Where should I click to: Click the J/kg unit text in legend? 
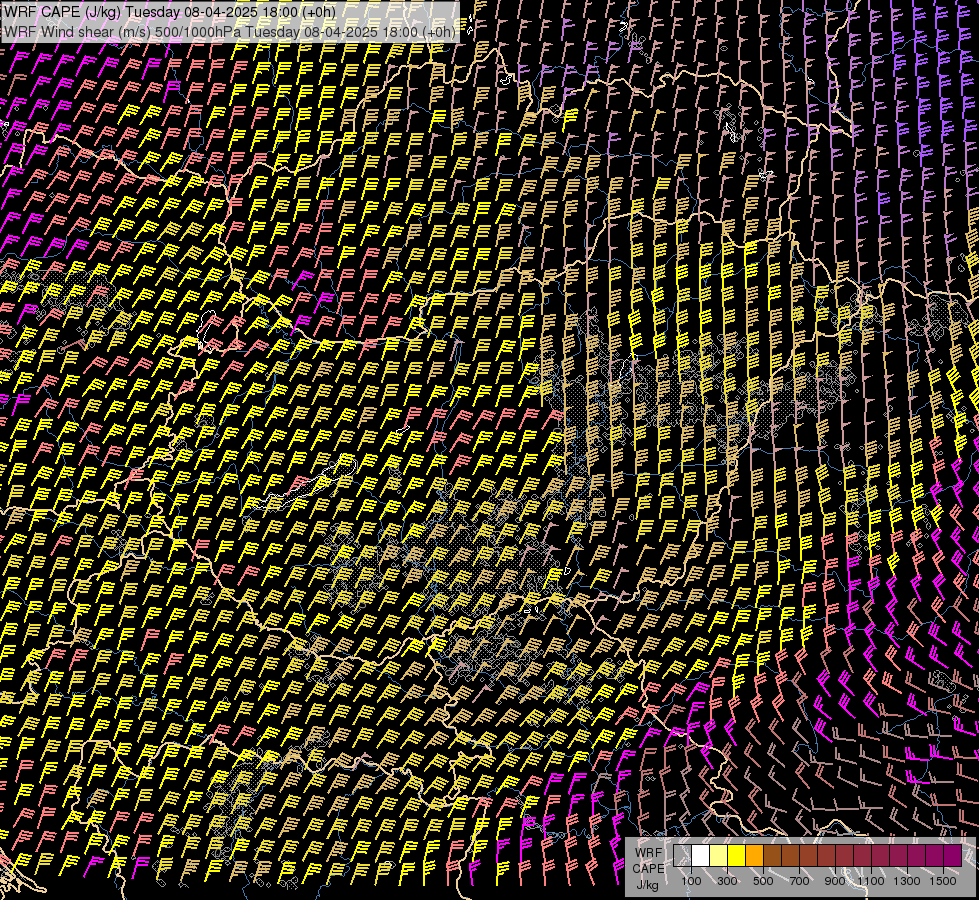tap(647, 885)
